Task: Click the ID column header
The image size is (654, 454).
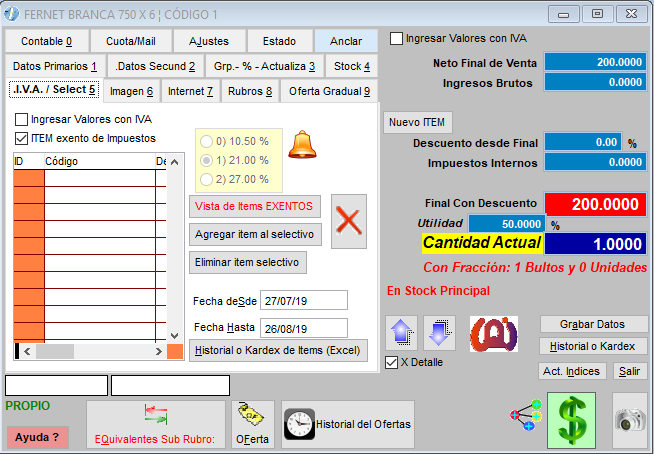Action: (29, 161)
